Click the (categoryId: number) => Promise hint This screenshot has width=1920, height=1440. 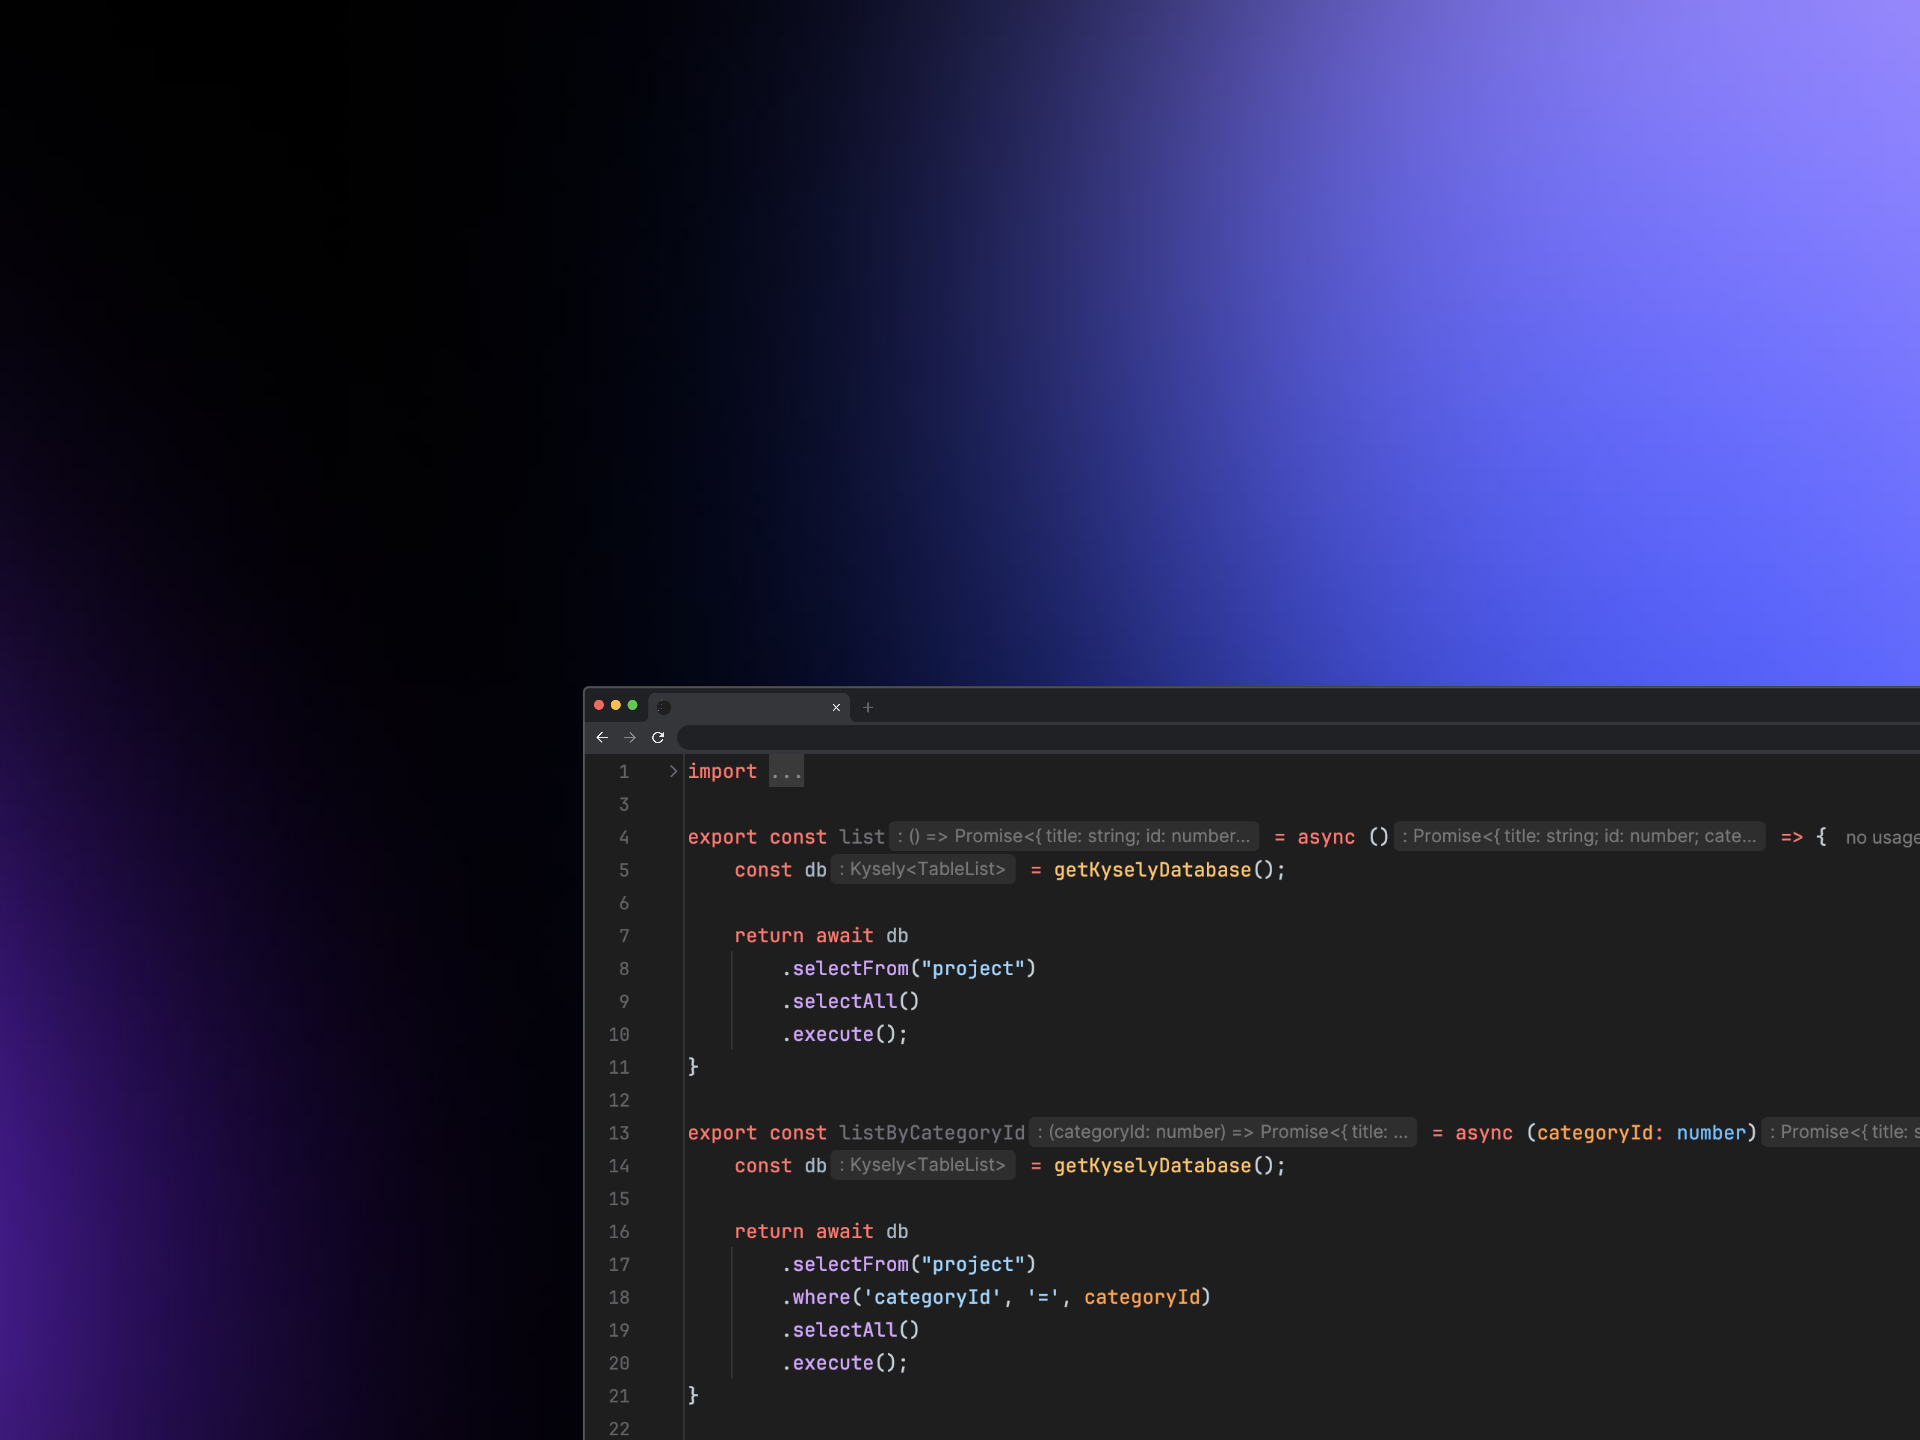(1223, 1132)
